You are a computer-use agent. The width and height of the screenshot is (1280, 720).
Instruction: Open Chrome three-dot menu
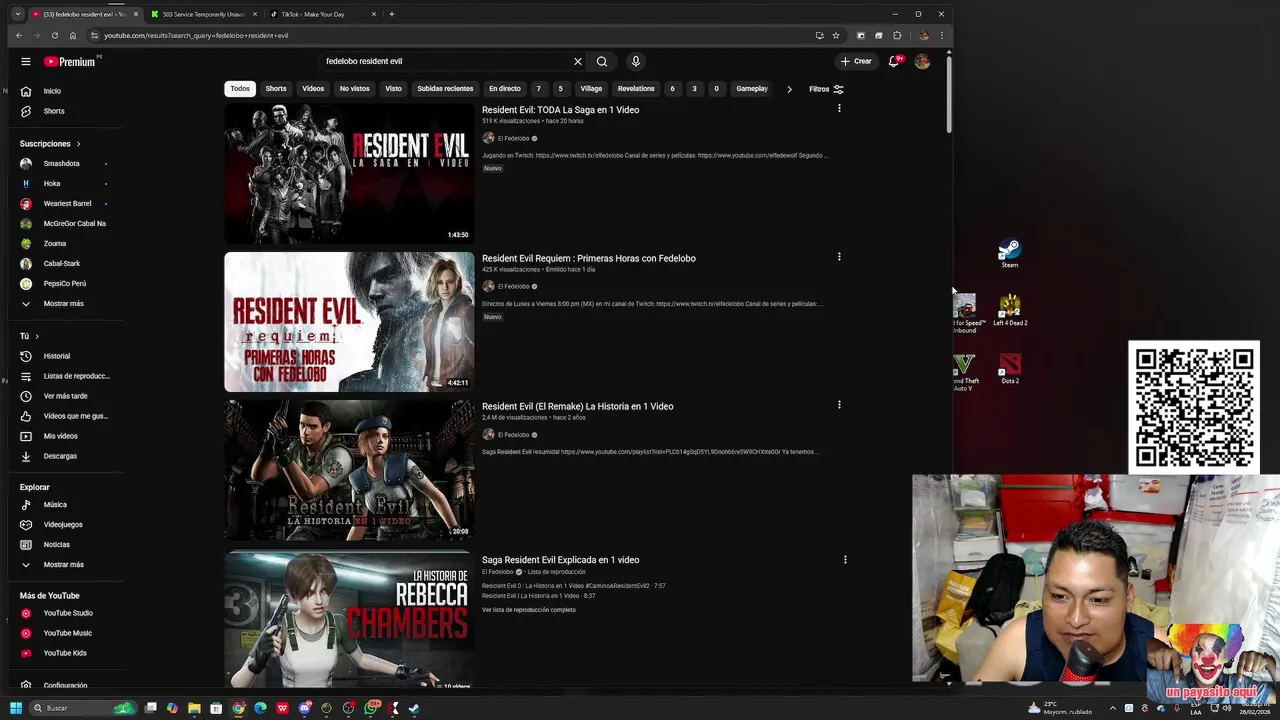click(x=941, y=35)
